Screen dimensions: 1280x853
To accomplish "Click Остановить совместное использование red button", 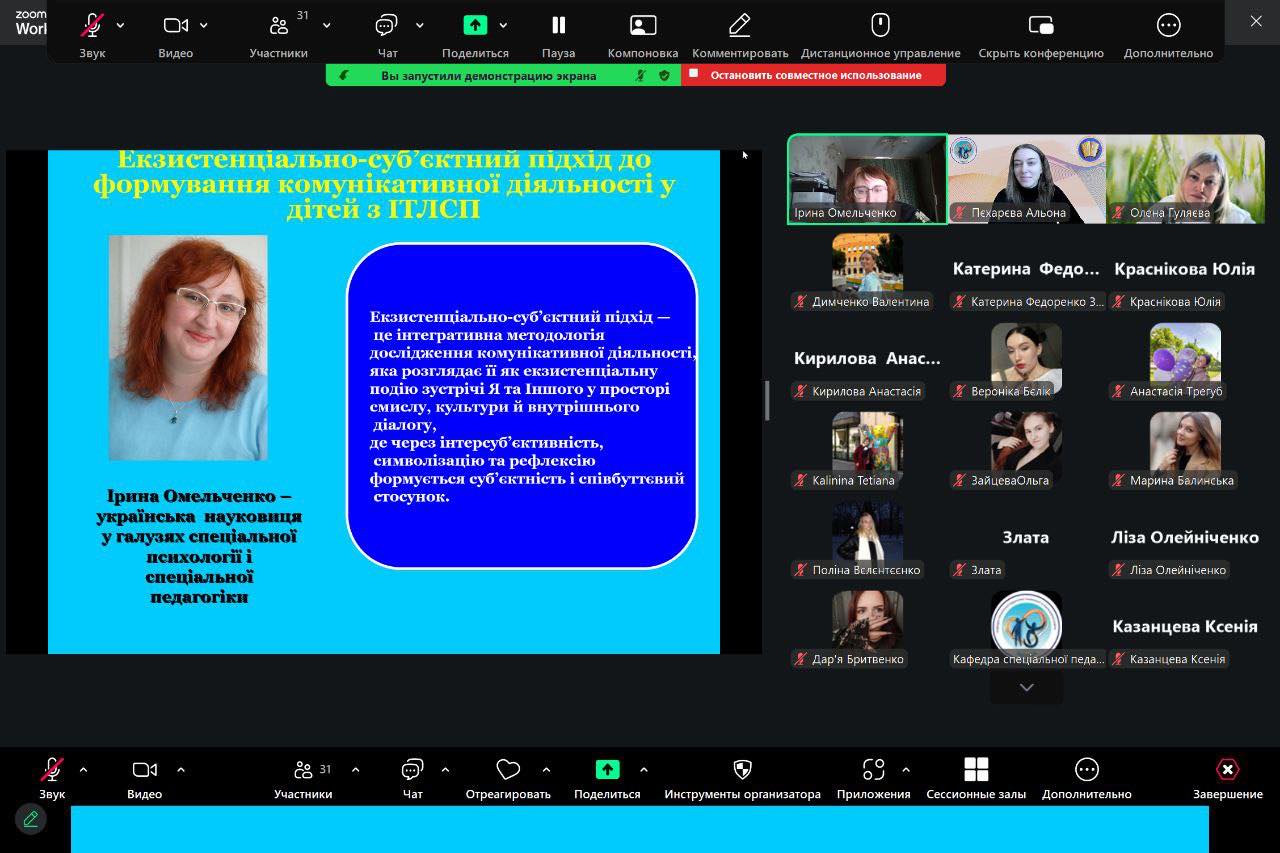I will click(814, 75).
